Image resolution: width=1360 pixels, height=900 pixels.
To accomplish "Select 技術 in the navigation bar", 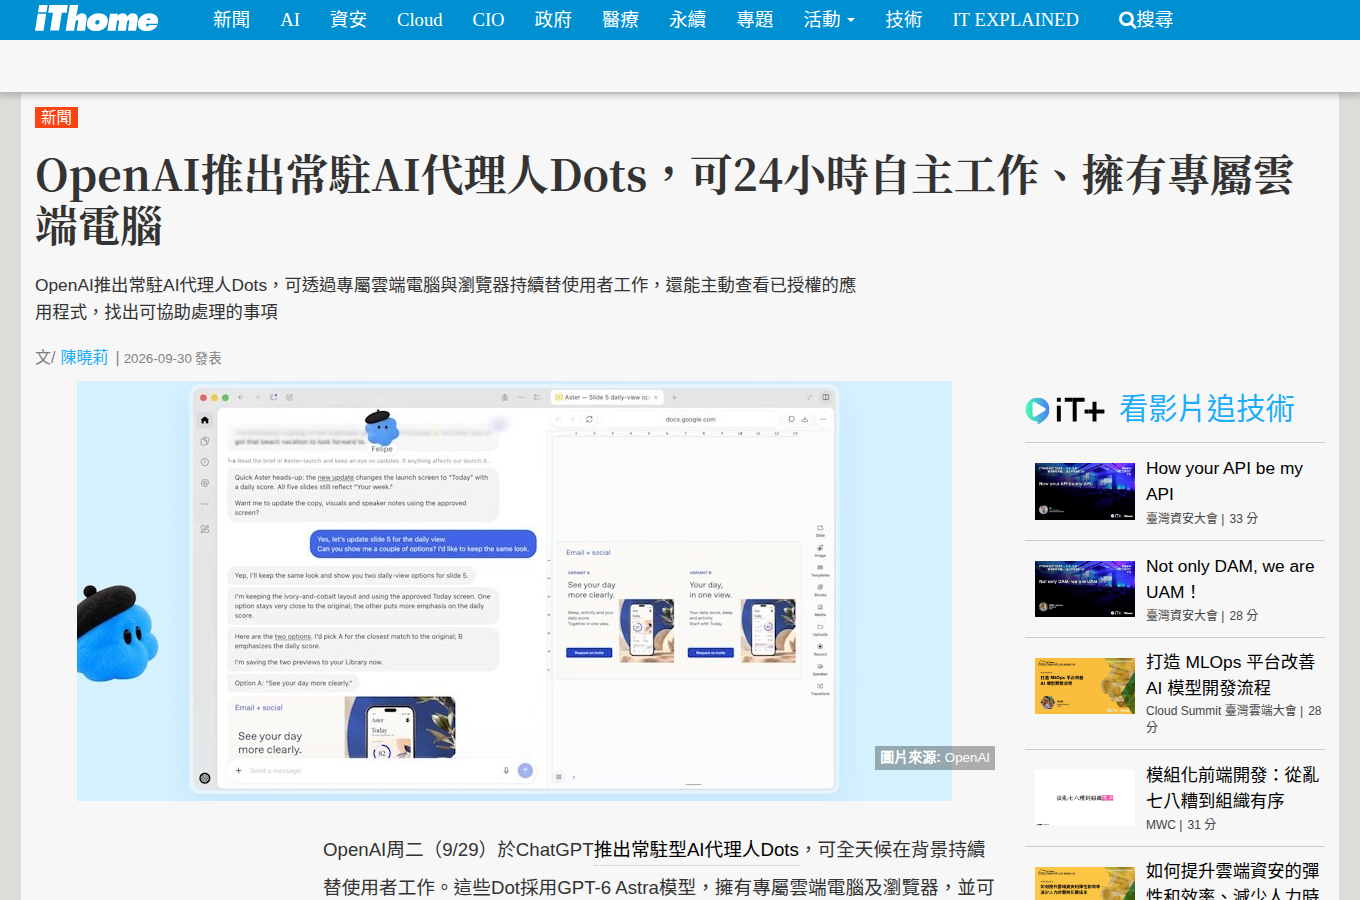I will [903, 20].
